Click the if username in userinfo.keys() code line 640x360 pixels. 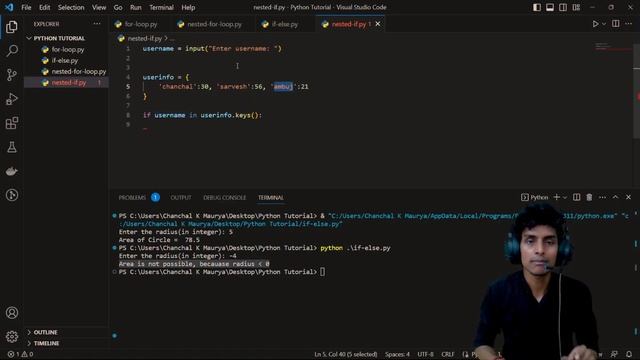click(202, 116)
